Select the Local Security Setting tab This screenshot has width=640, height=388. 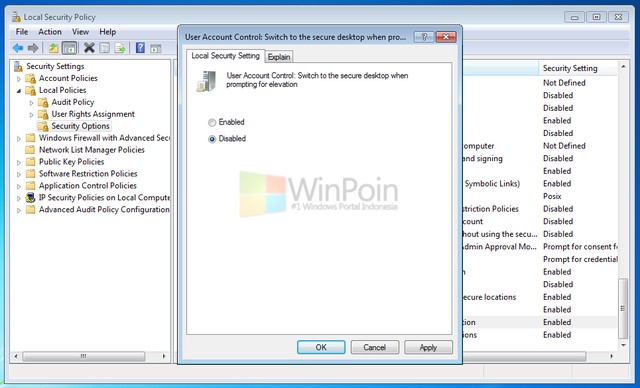225,55
